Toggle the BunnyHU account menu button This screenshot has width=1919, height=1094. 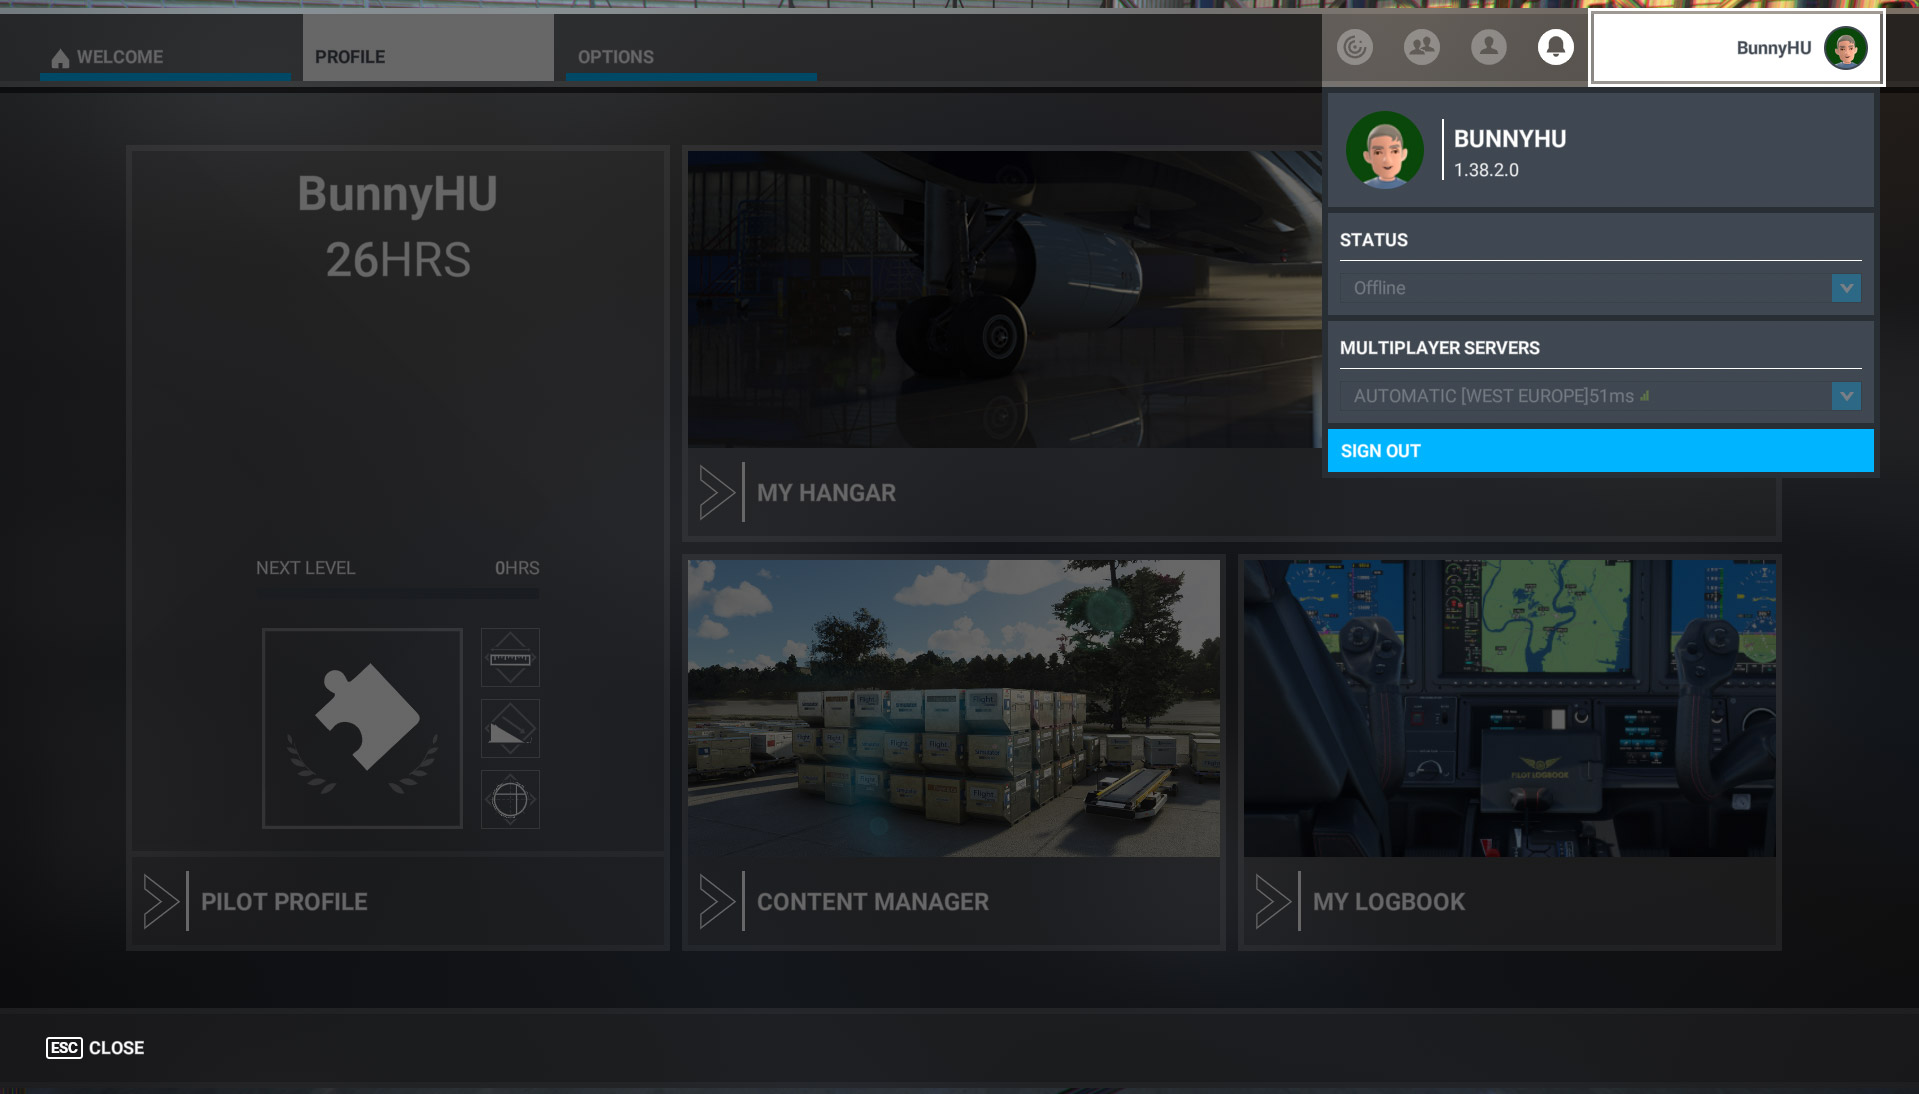(x=1736, y=48)
